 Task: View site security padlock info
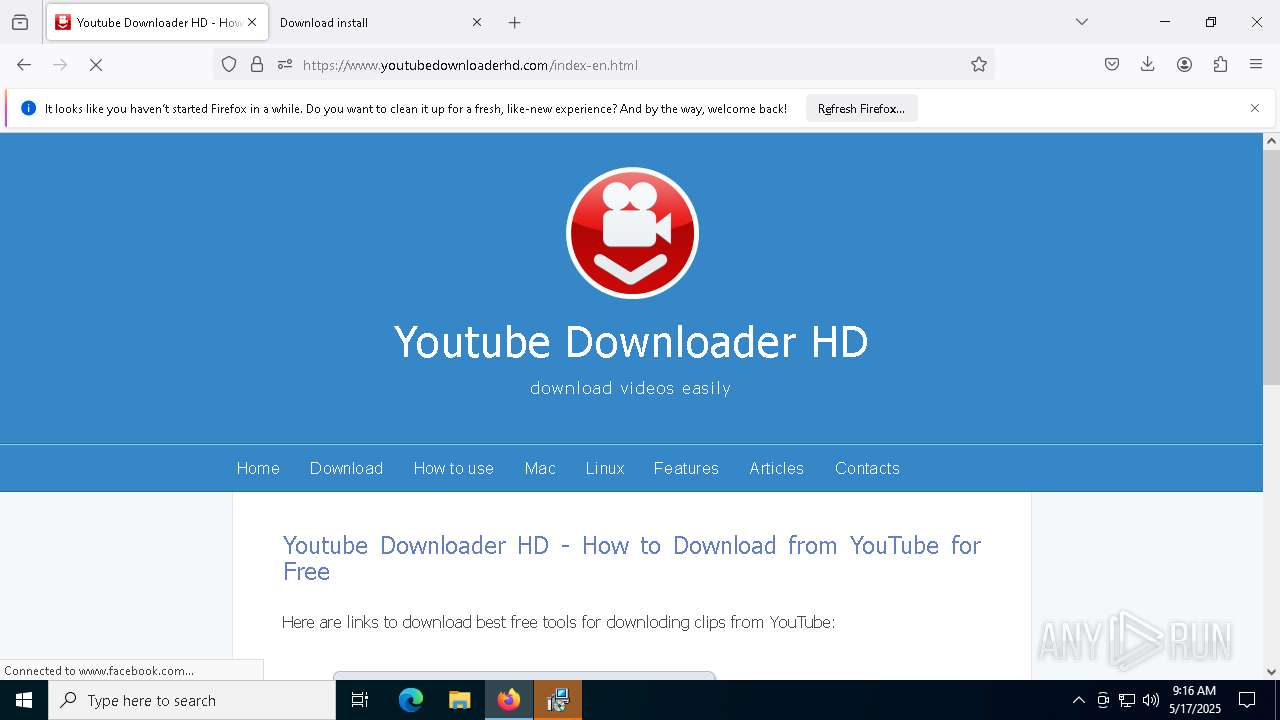pyautogui.click(x=257, y=65)
